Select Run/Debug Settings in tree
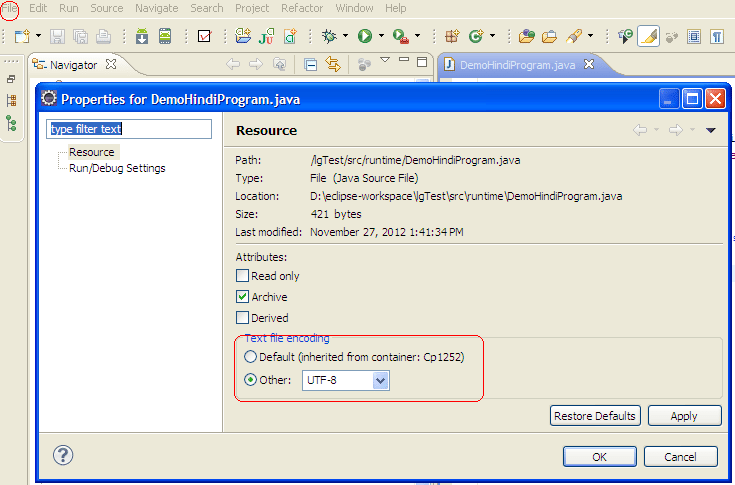This screenshot has height=485, width=735. 117,168
